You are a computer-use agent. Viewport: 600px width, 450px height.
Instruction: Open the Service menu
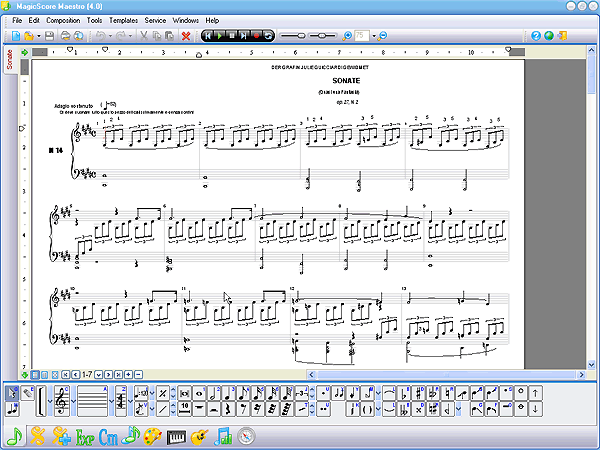point(155,20)
